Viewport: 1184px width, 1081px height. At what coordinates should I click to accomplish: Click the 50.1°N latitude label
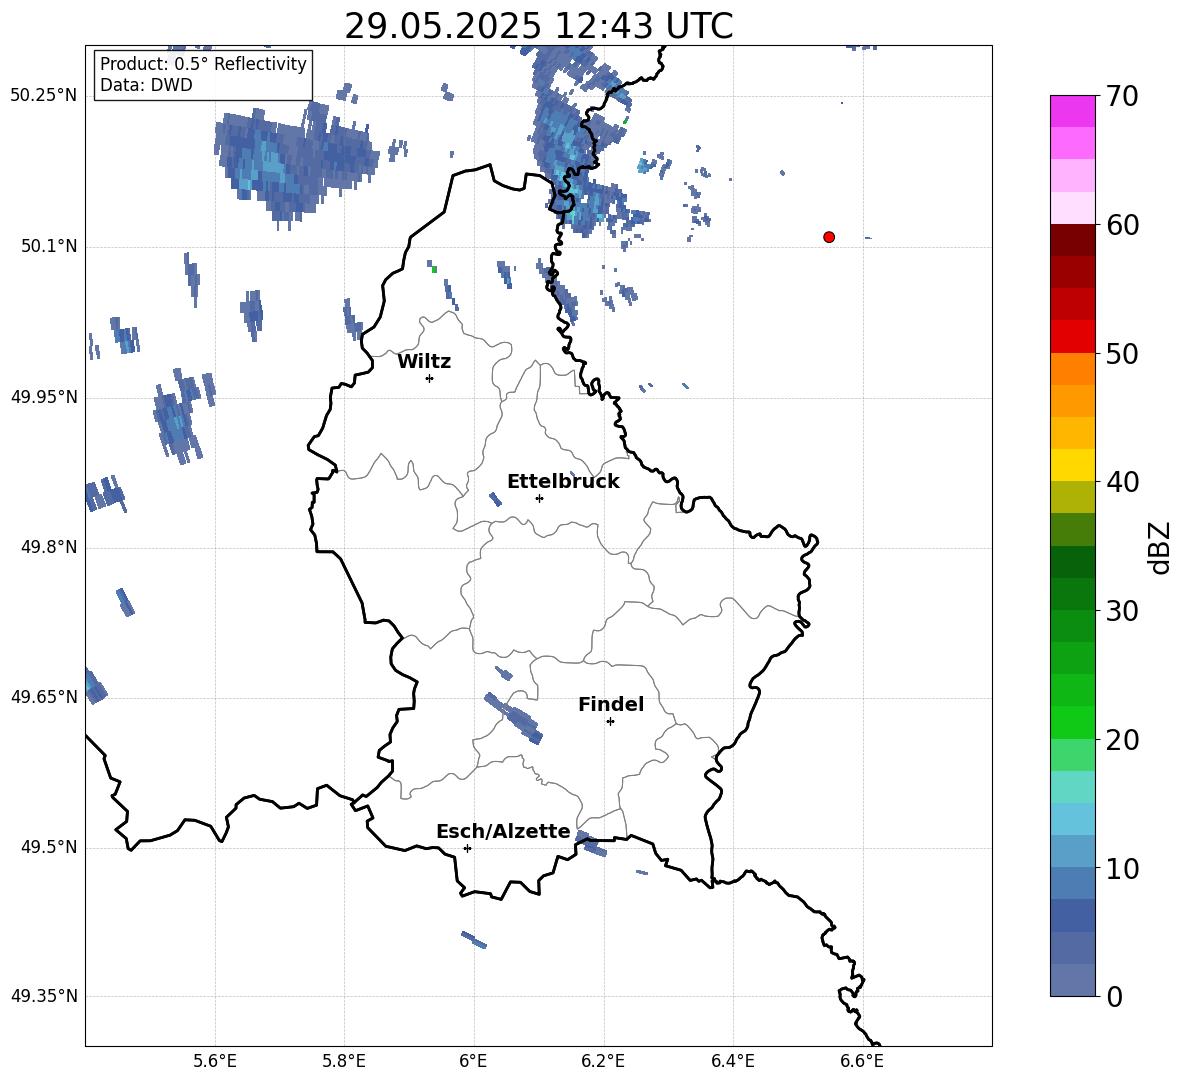[49, 246]
